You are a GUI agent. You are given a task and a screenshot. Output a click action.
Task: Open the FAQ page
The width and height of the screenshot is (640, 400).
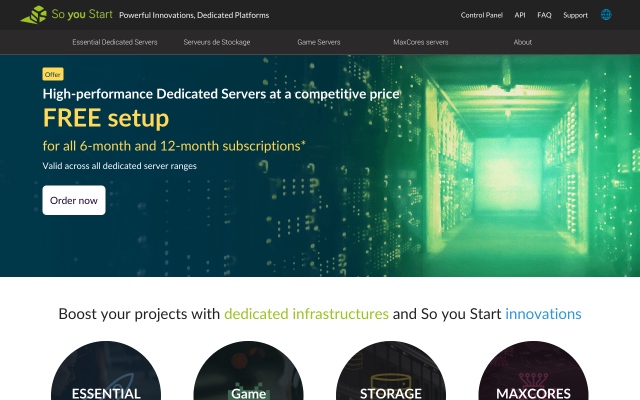click(544, 15)
